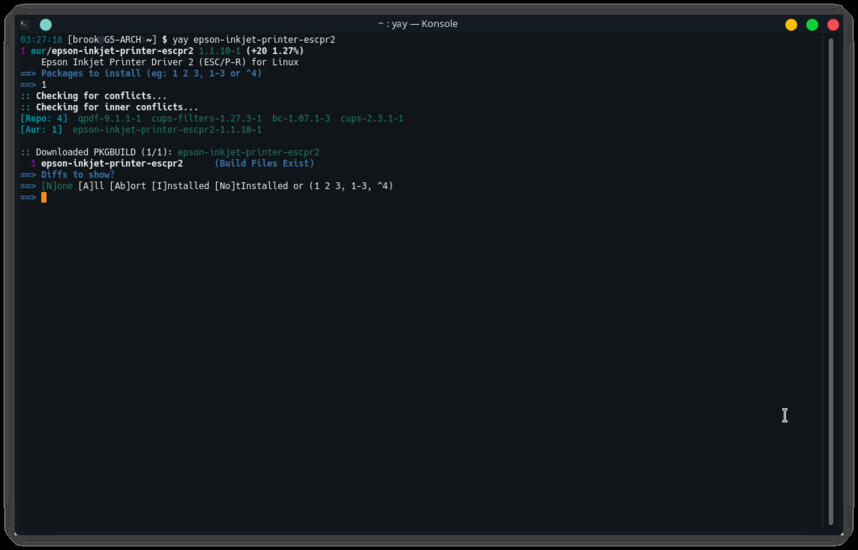Click 'epson-inkjet-printer-escpr2-1.1.10-1' in Aur line
This screenshot has height=550, width=858.
tap(167, 130)
